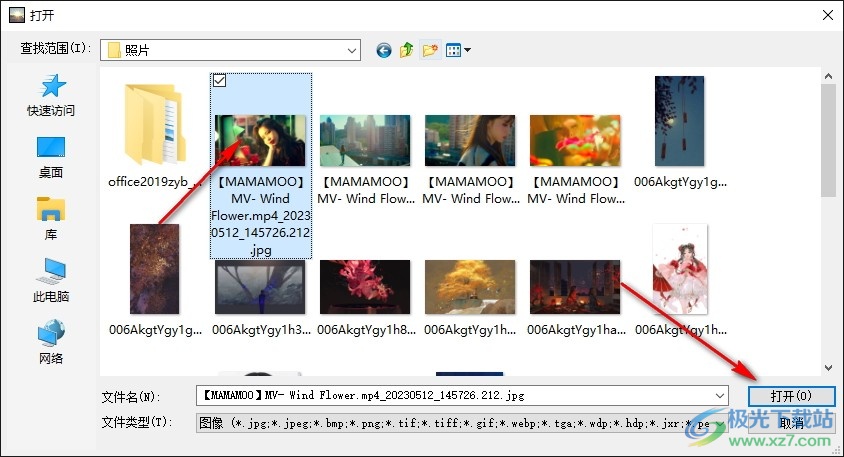Select the 006AkgtYgy1h8 red flower thumbnail
Image resolution: width=844 pixels, height=457 pixels.
pyautogui.click(x=365, y=286)
